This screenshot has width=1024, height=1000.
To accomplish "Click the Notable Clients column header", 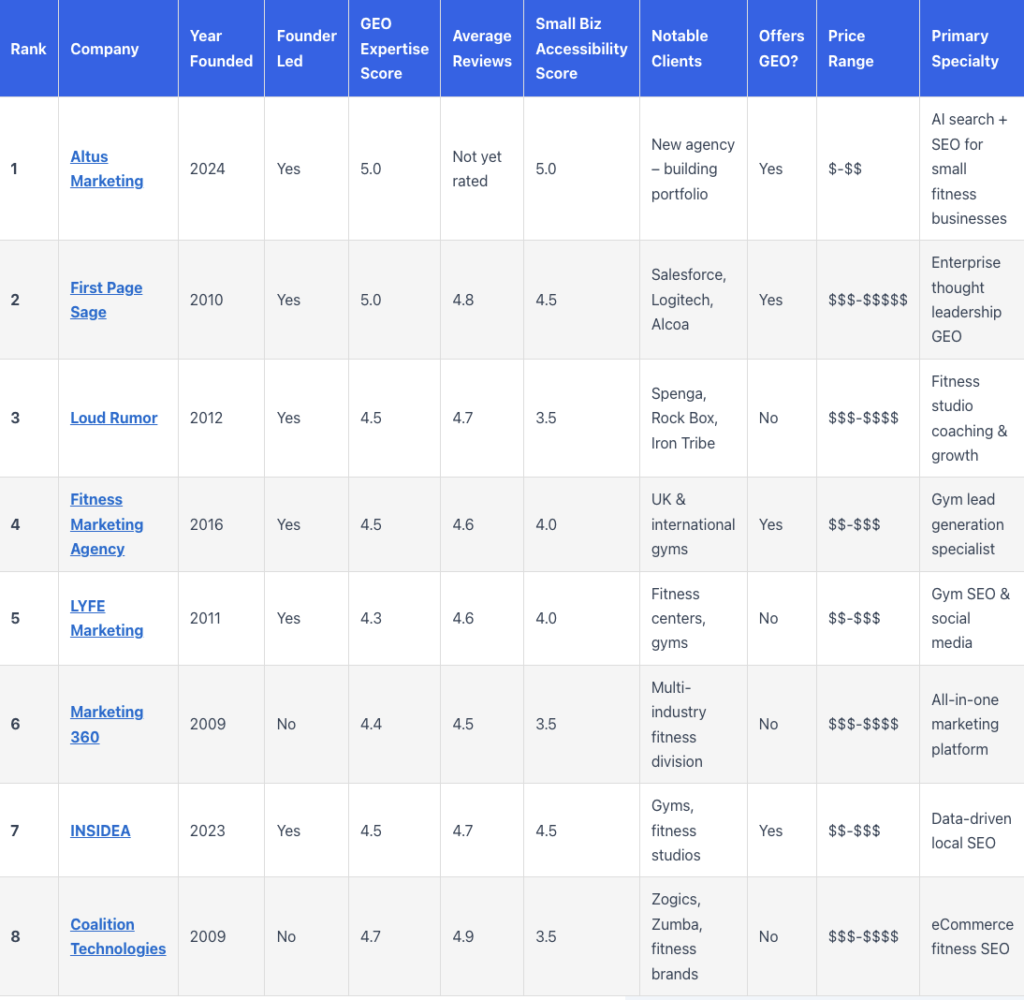I will point(679,49).
